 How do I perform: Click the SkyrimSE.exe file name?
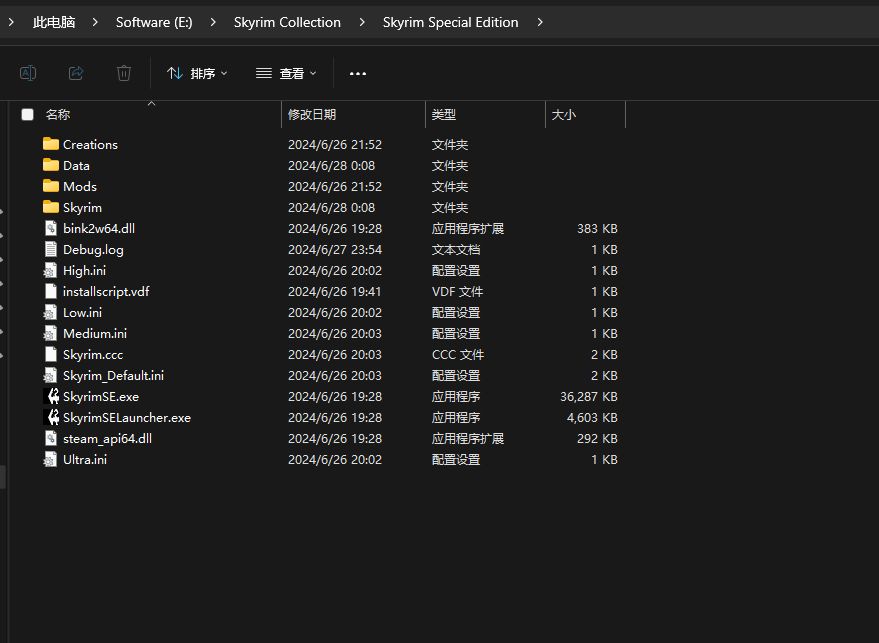(101, 397)
